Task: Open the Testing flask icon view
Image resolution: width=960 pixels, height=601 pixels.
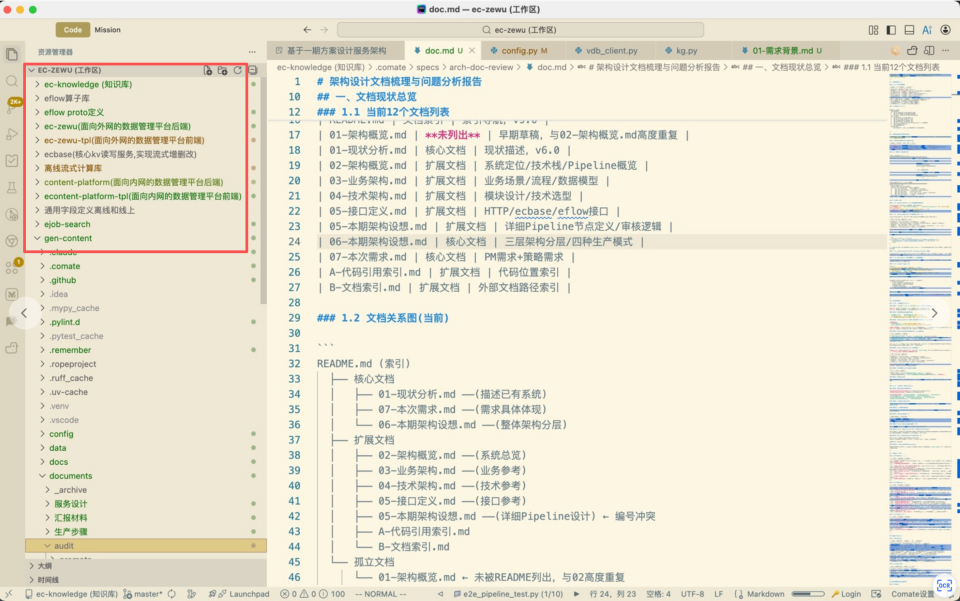Action: coord(12,187)
